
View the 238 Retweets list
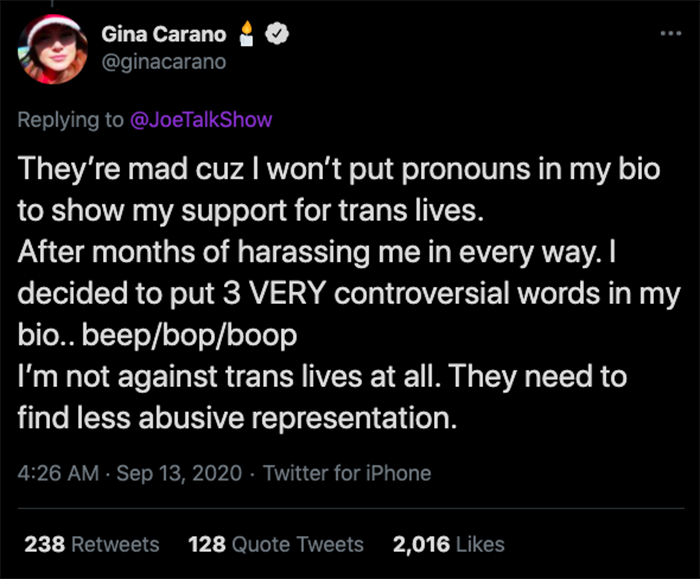point(91,544)
